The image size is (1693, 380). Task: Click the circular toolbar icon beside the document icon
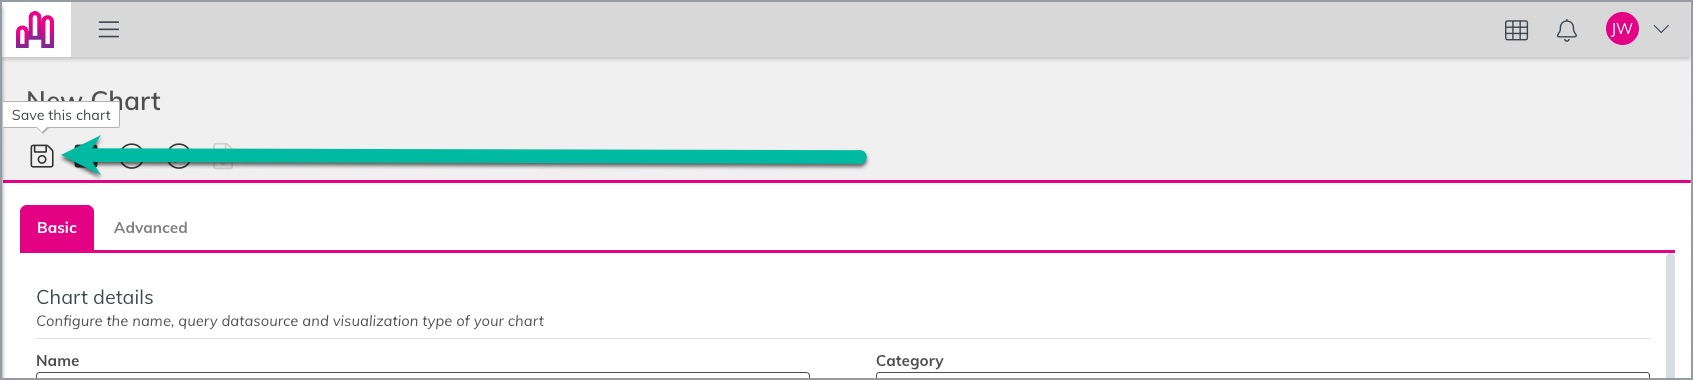pos(179,156)
